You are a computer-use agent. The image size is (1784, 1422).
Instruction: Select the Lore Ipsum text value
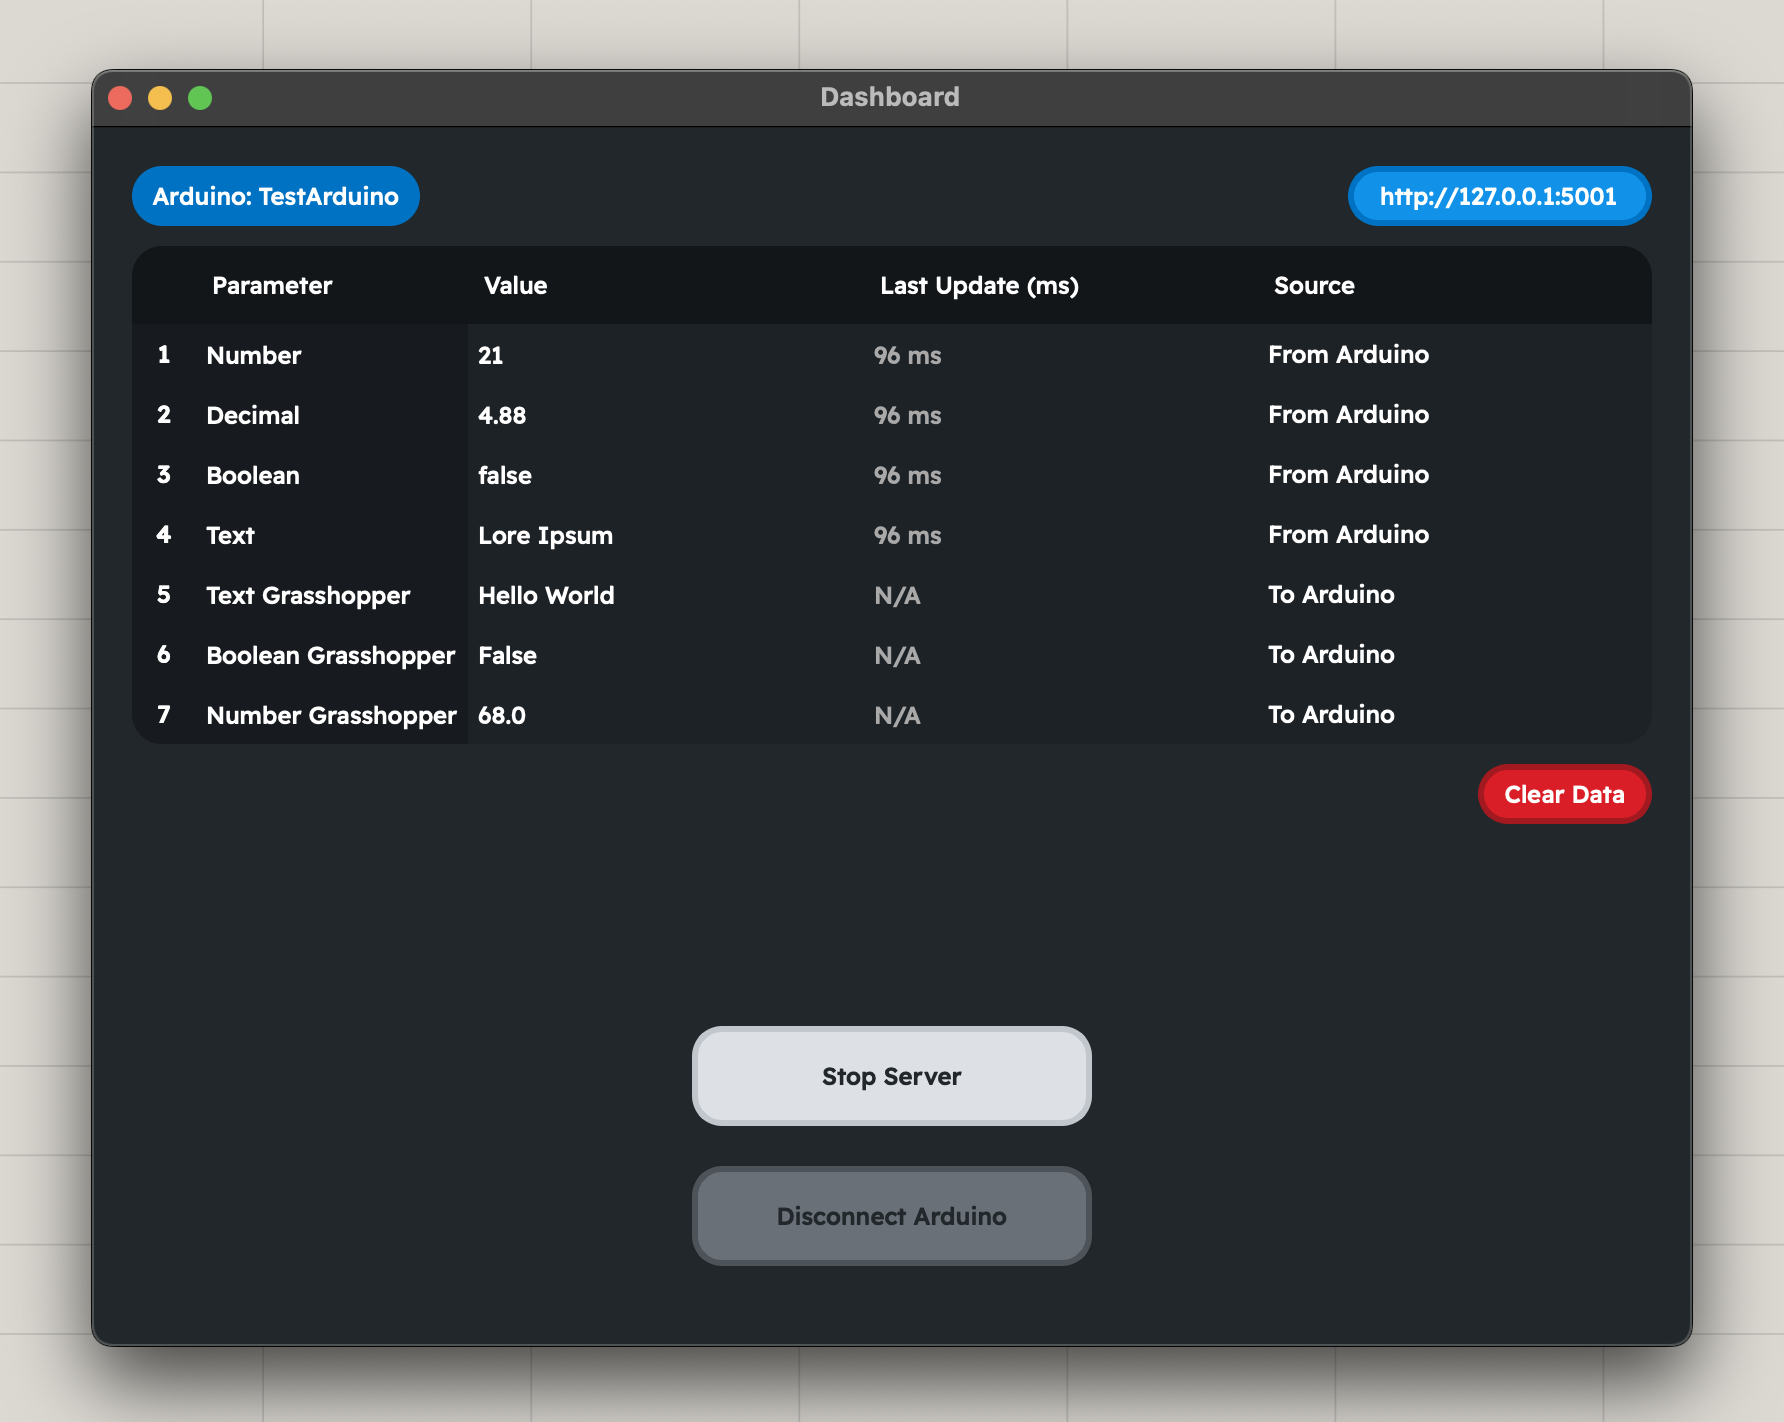(x=545, y=535)
